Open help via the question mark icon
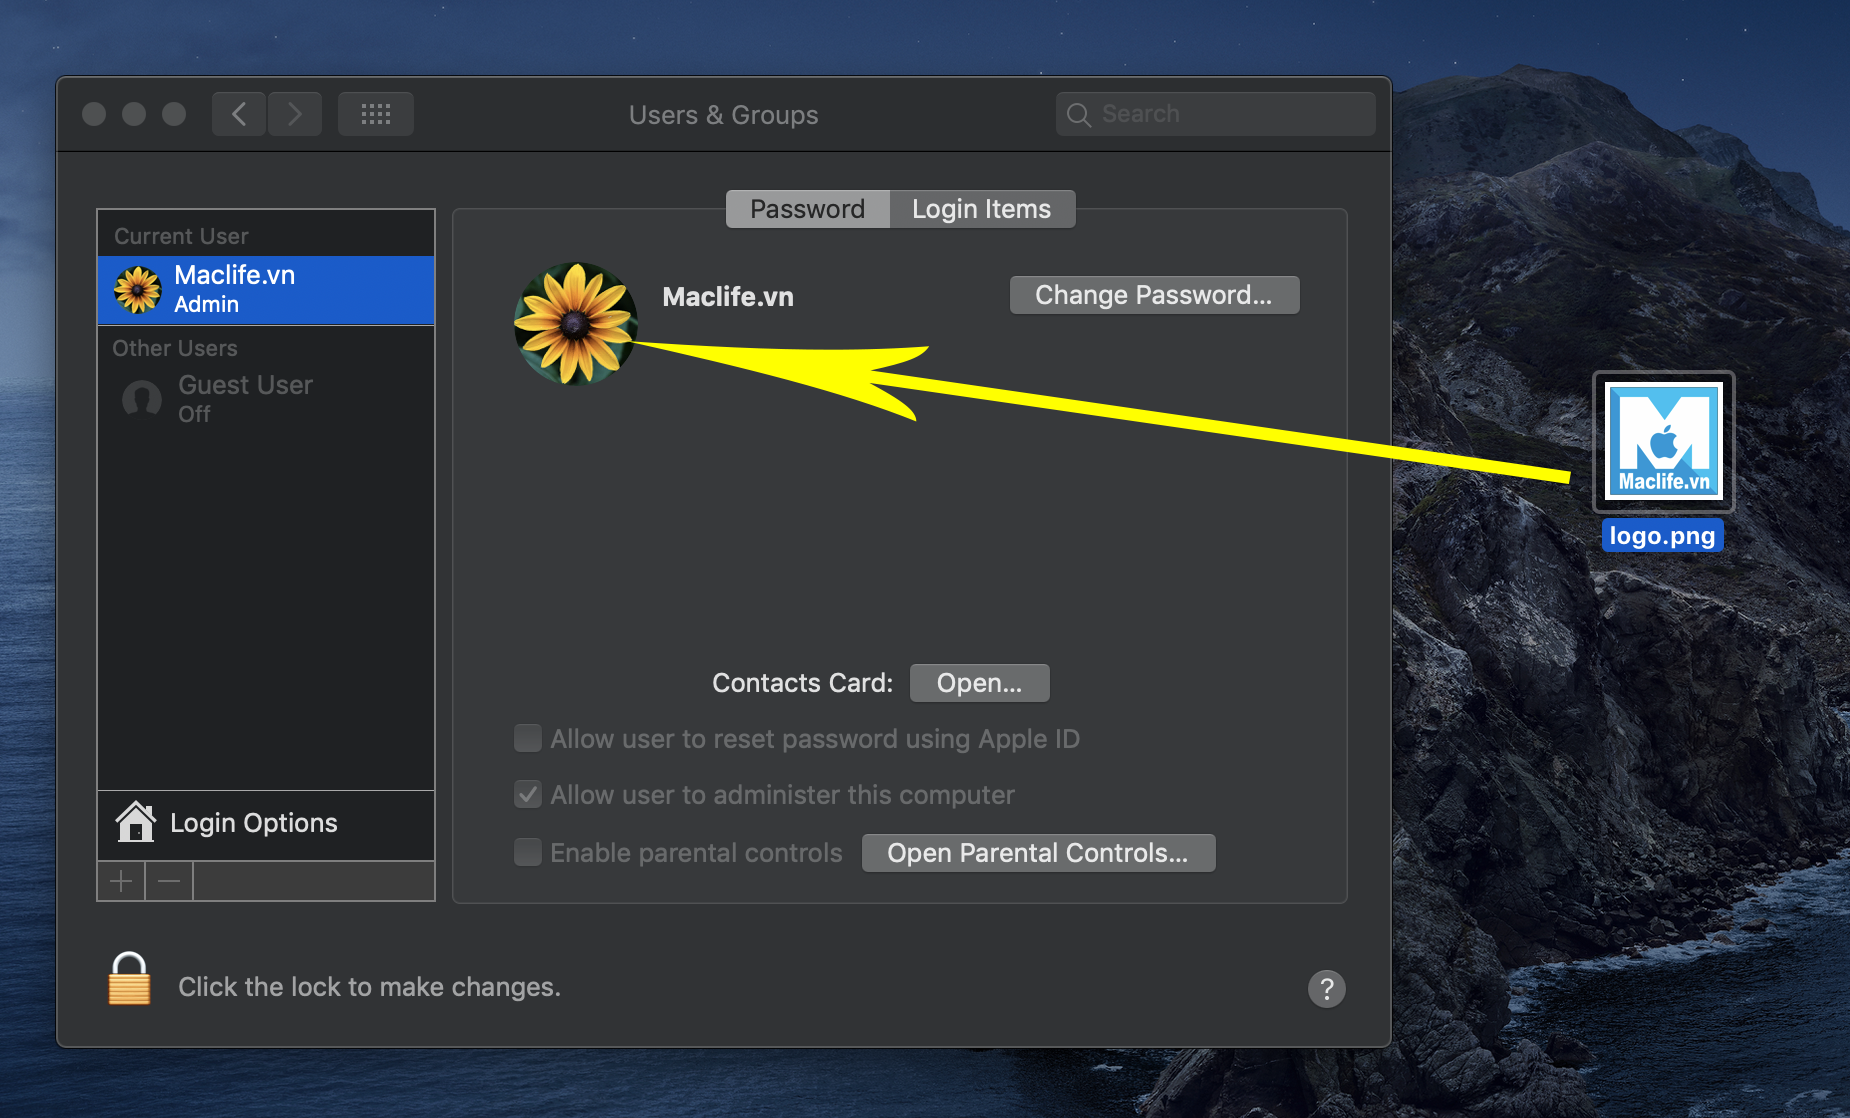1850x1118 pixels. tap(1327, 988)
